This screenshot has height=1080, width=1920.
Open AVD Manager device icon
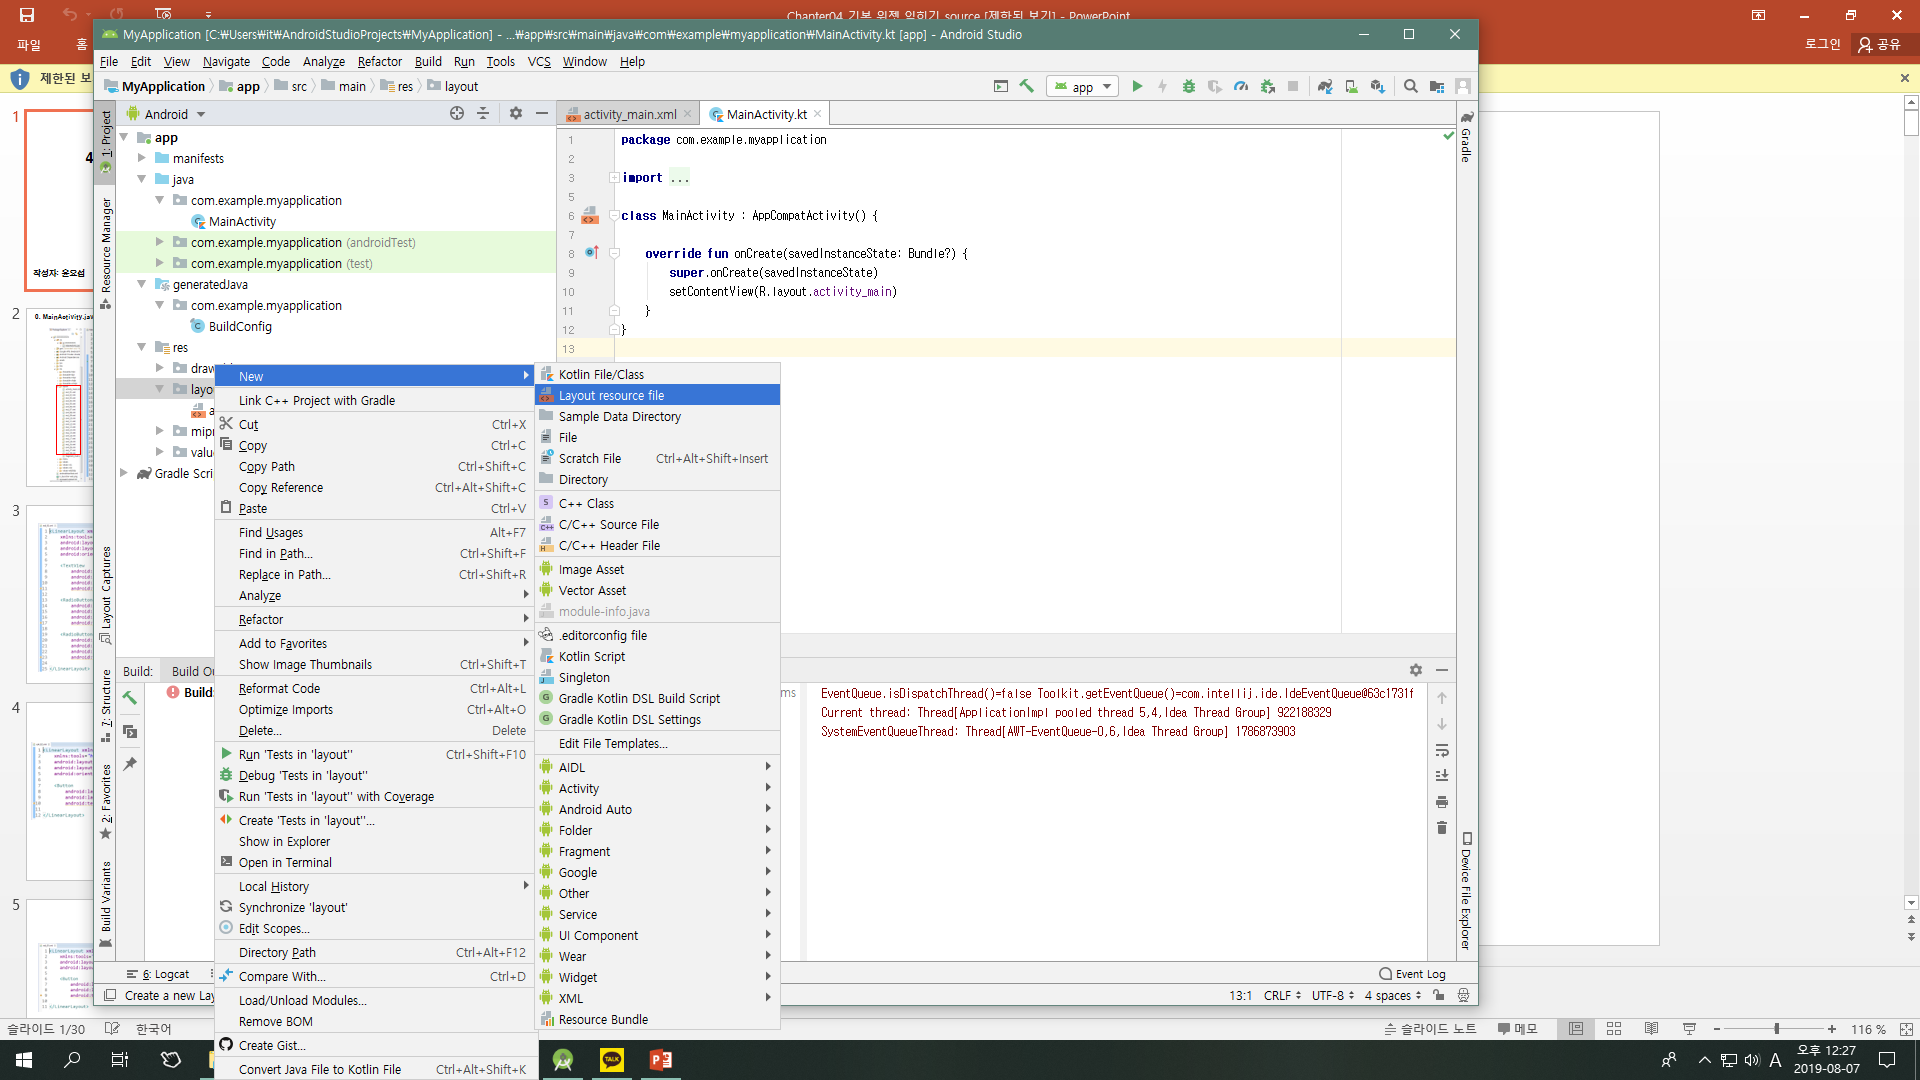point(1351,87)
